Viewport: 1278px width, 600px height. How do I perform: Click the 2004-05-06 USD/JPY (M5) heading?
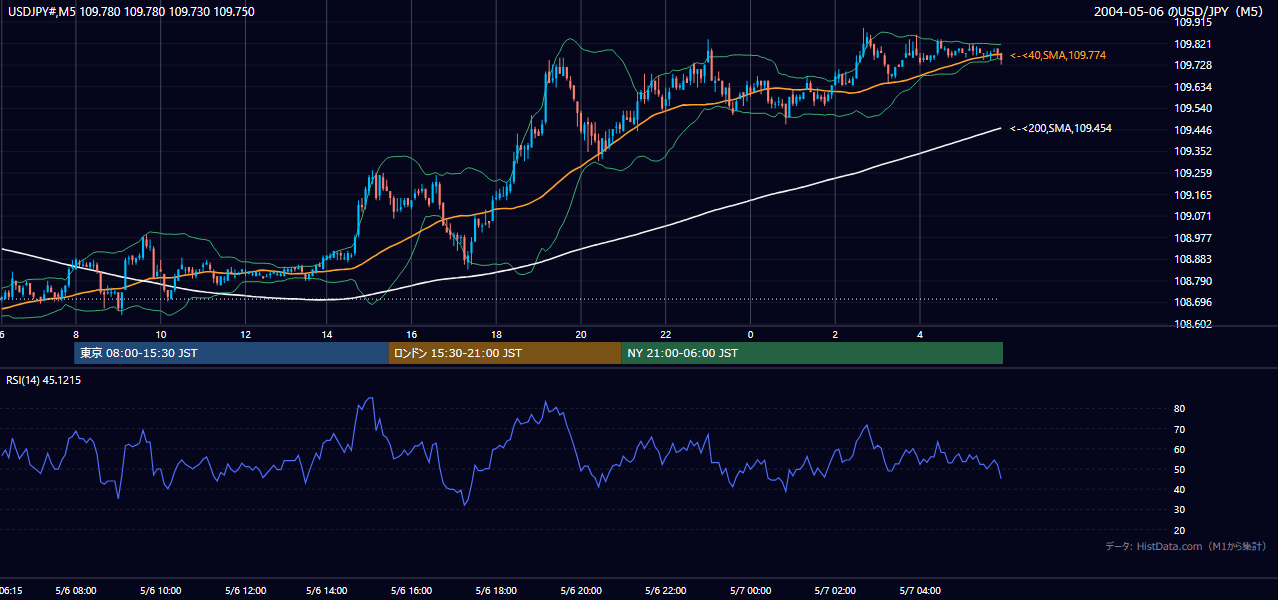click(1181, 11)
